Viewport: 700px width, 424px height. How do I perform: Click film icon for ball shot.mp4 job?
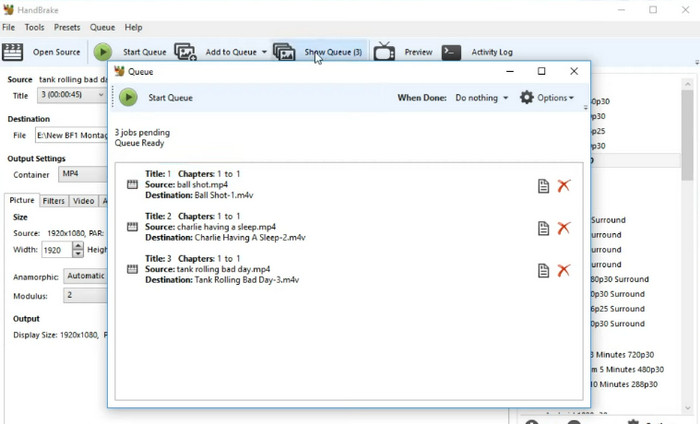tap(132, 184)
